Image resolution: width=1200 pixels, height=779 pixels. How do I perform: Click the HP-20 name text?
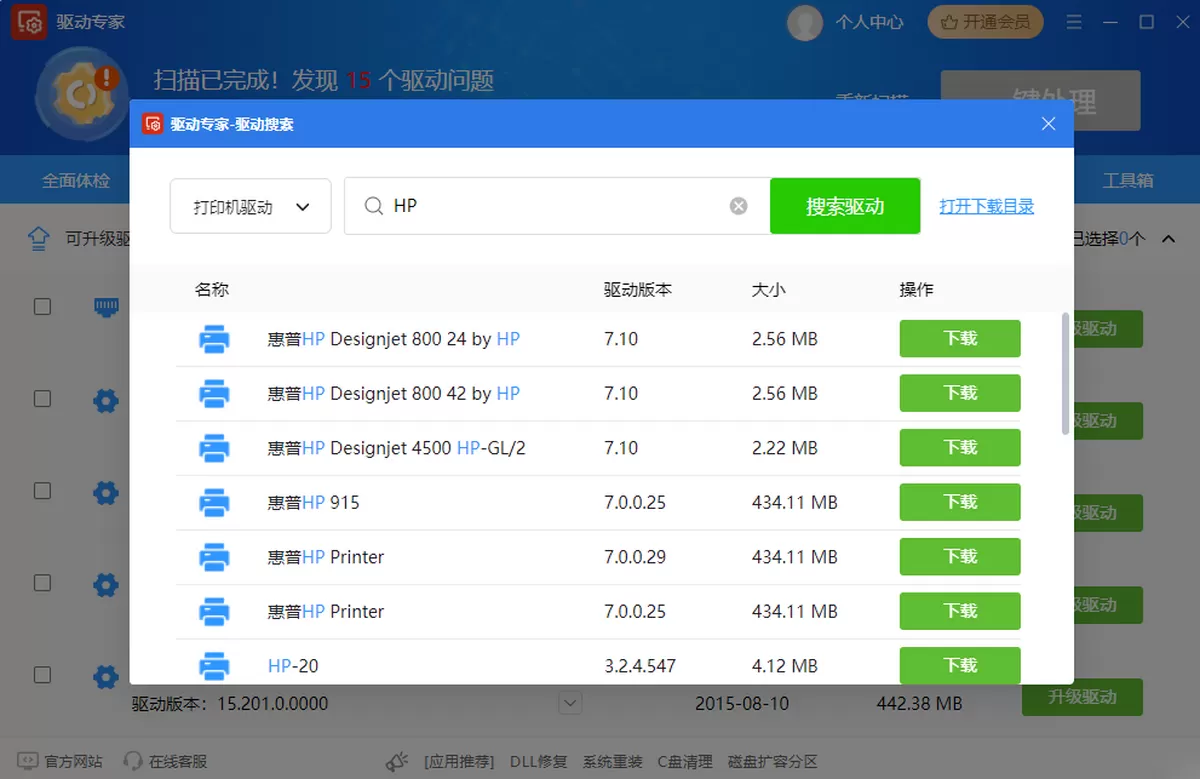293,665
